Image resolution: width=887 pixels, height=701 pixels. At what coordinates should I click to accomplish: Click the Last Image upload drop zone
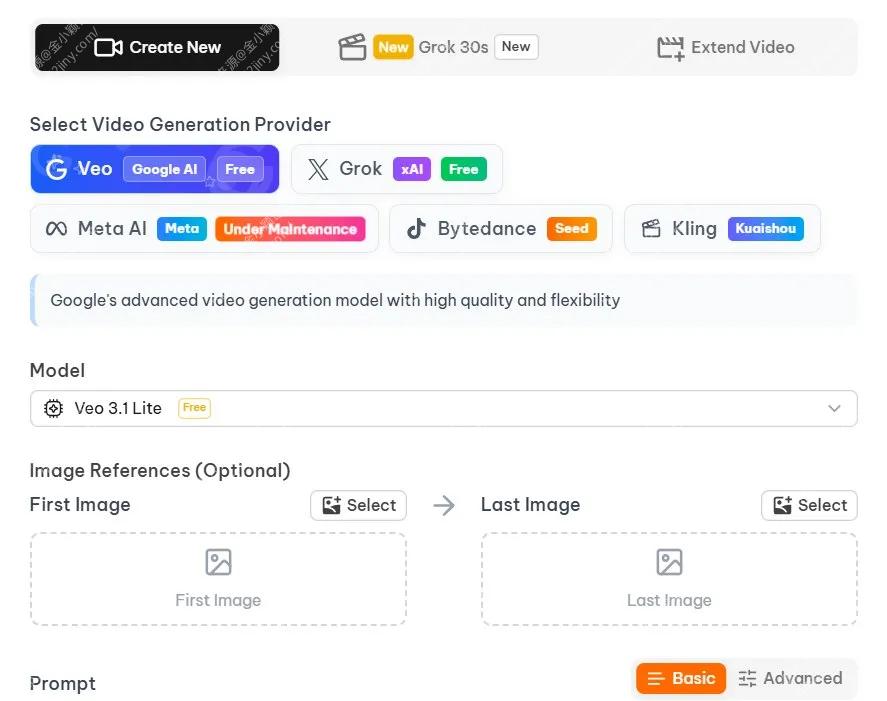coord(669,579)
